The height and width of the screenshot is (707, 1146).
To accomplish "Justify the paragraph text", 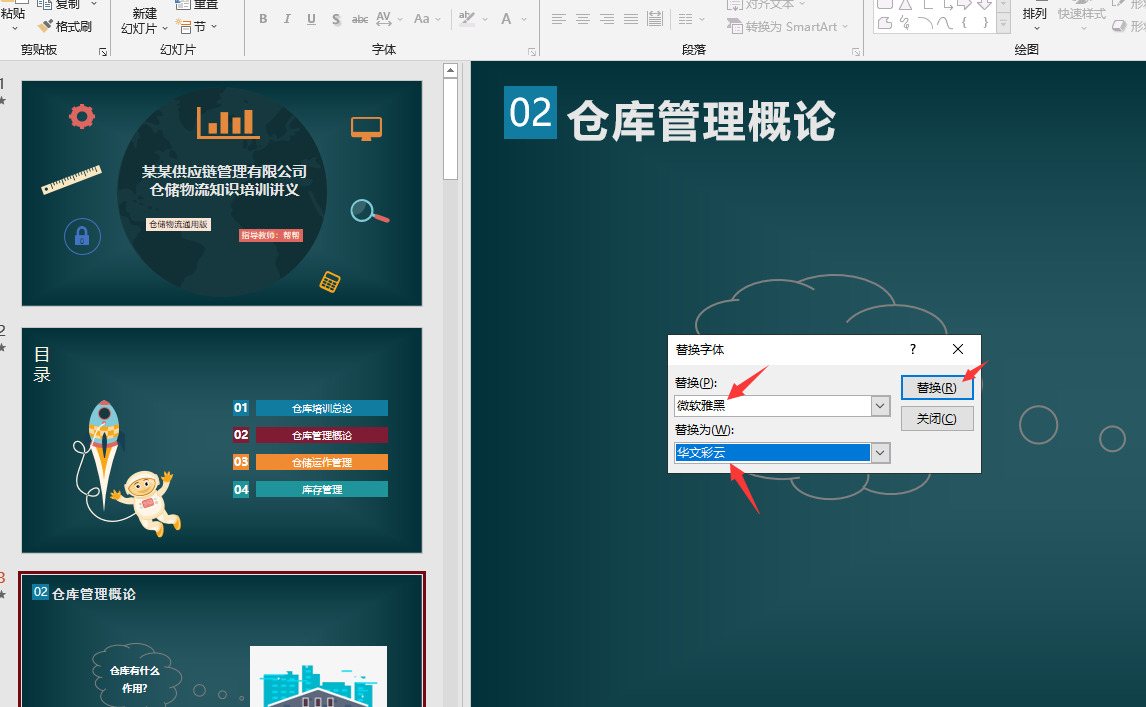I will [x=631, y=19].
